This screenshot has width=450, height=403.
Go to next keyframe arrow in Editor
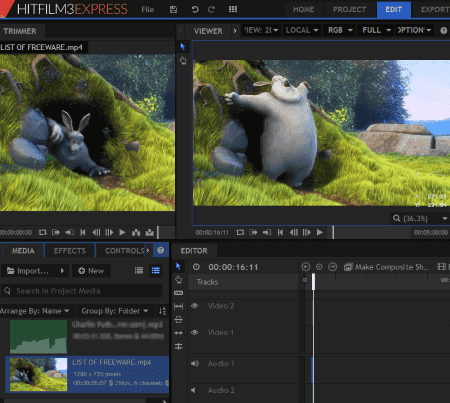332,267
